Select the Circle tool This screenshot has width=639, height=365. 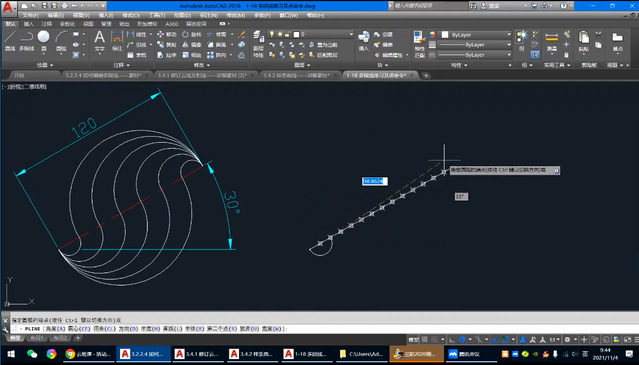pyautogui.click(x=43, y=40)
